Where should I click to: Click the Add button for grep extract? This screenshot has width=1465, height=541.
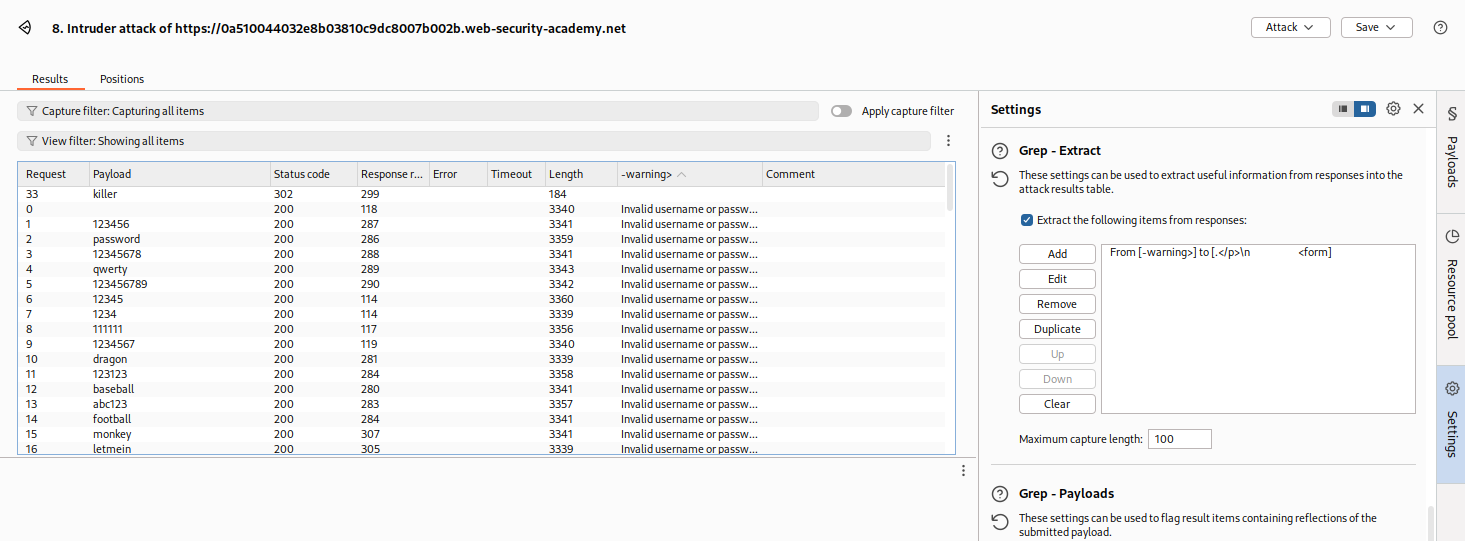pyautogui.click(x=1057, y=254)
